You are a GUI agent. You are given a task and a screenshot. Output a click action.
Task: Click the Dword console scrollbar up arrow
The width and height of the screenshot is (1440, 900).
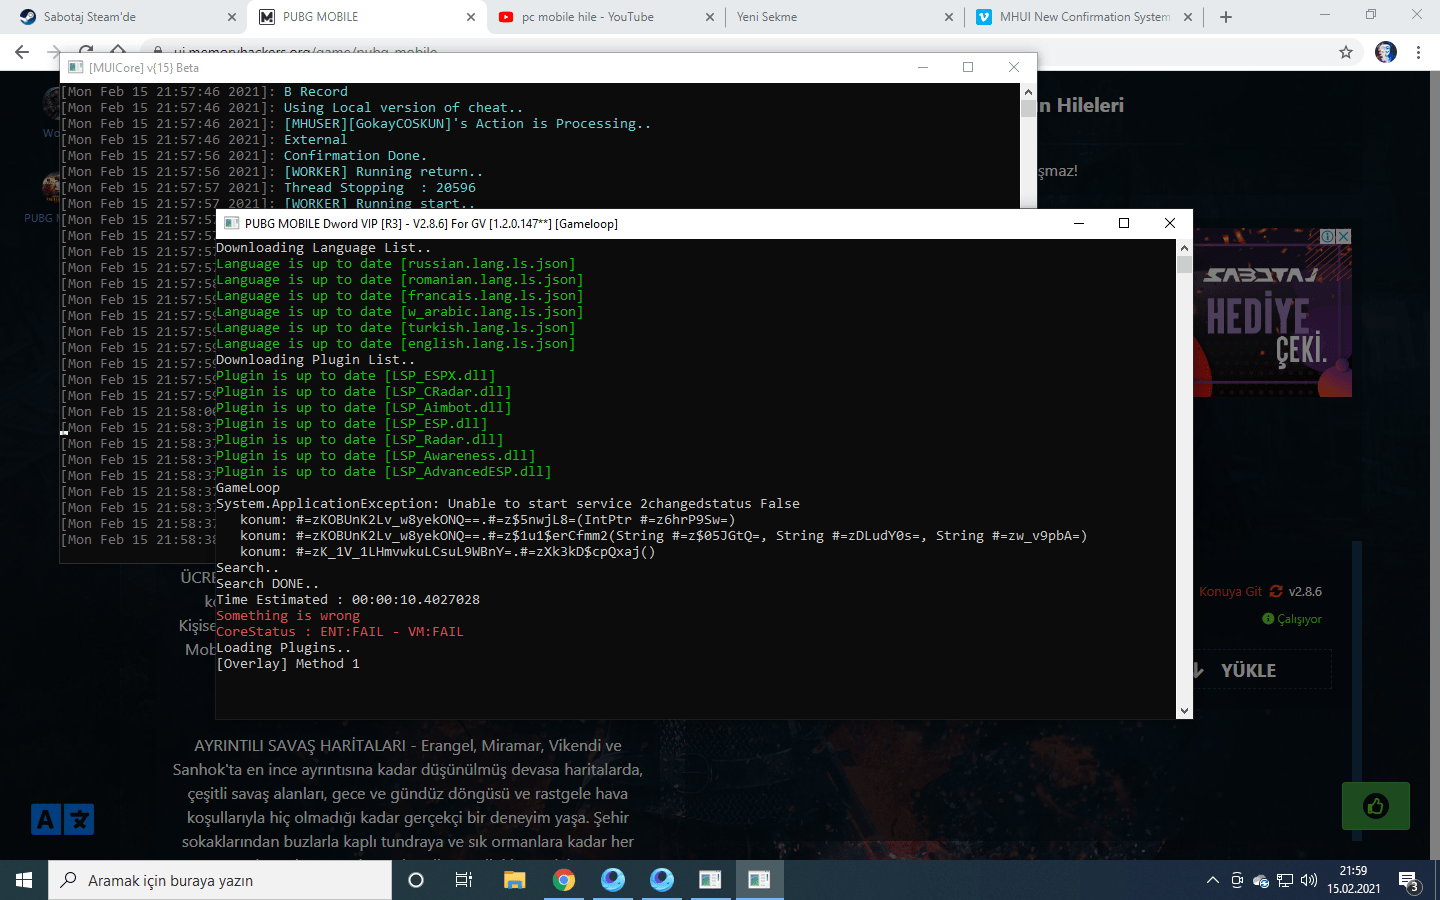(x=1184, y=248)
